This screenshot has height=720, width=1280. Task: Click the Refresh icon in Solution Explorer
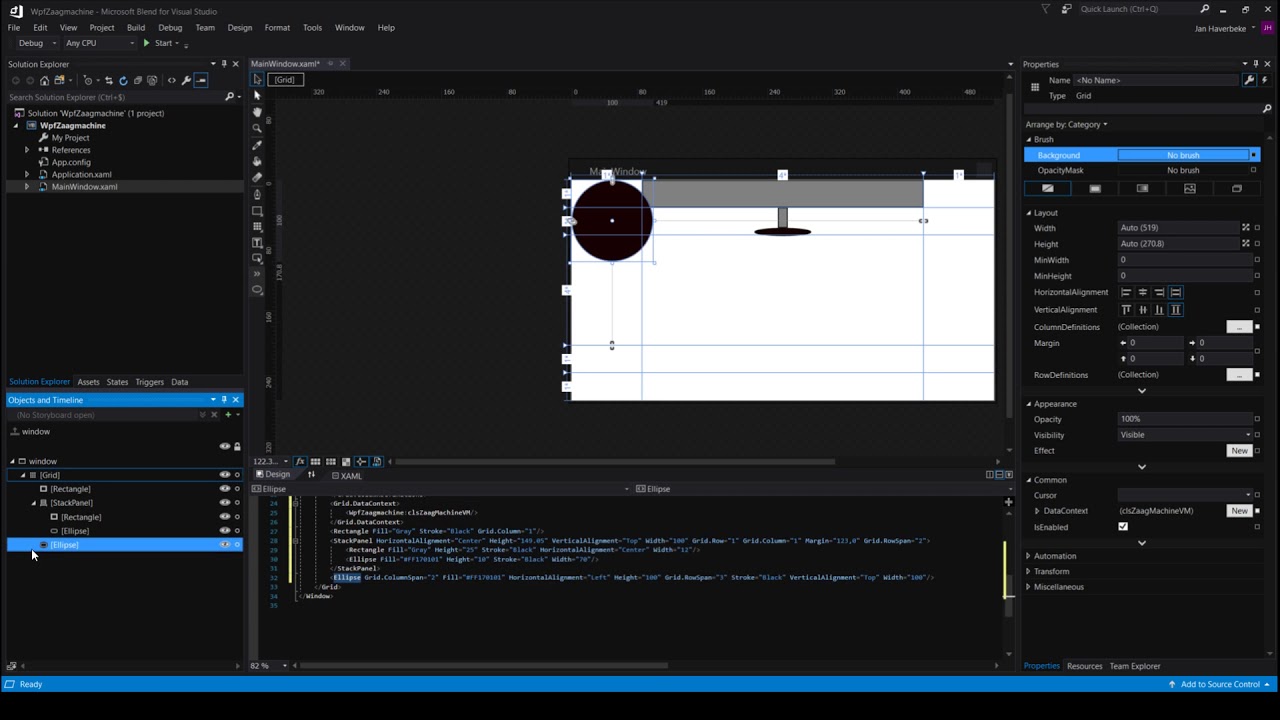click(x=123, y=80)
